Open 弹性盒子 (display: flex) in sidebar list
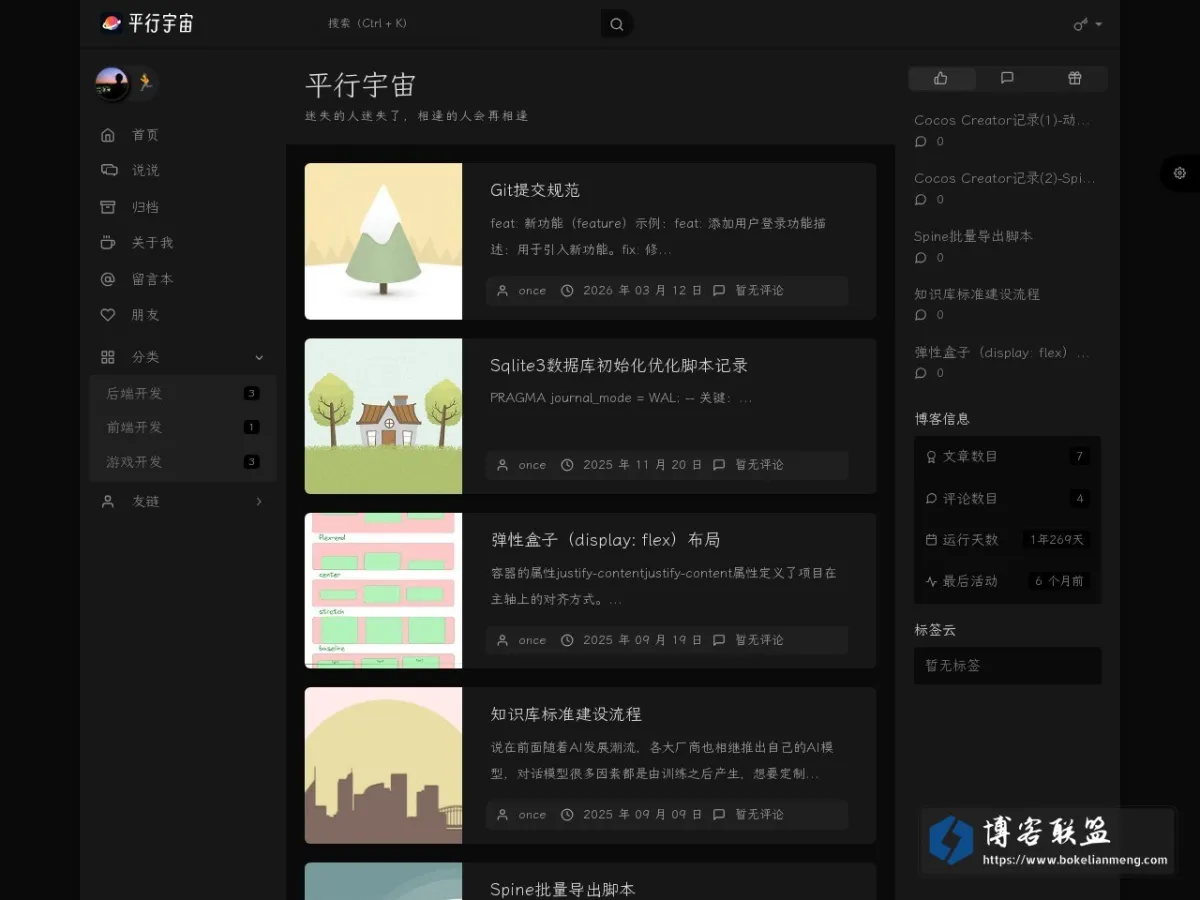Viewport: 1200px width, 900px height. pos(1002,352)
